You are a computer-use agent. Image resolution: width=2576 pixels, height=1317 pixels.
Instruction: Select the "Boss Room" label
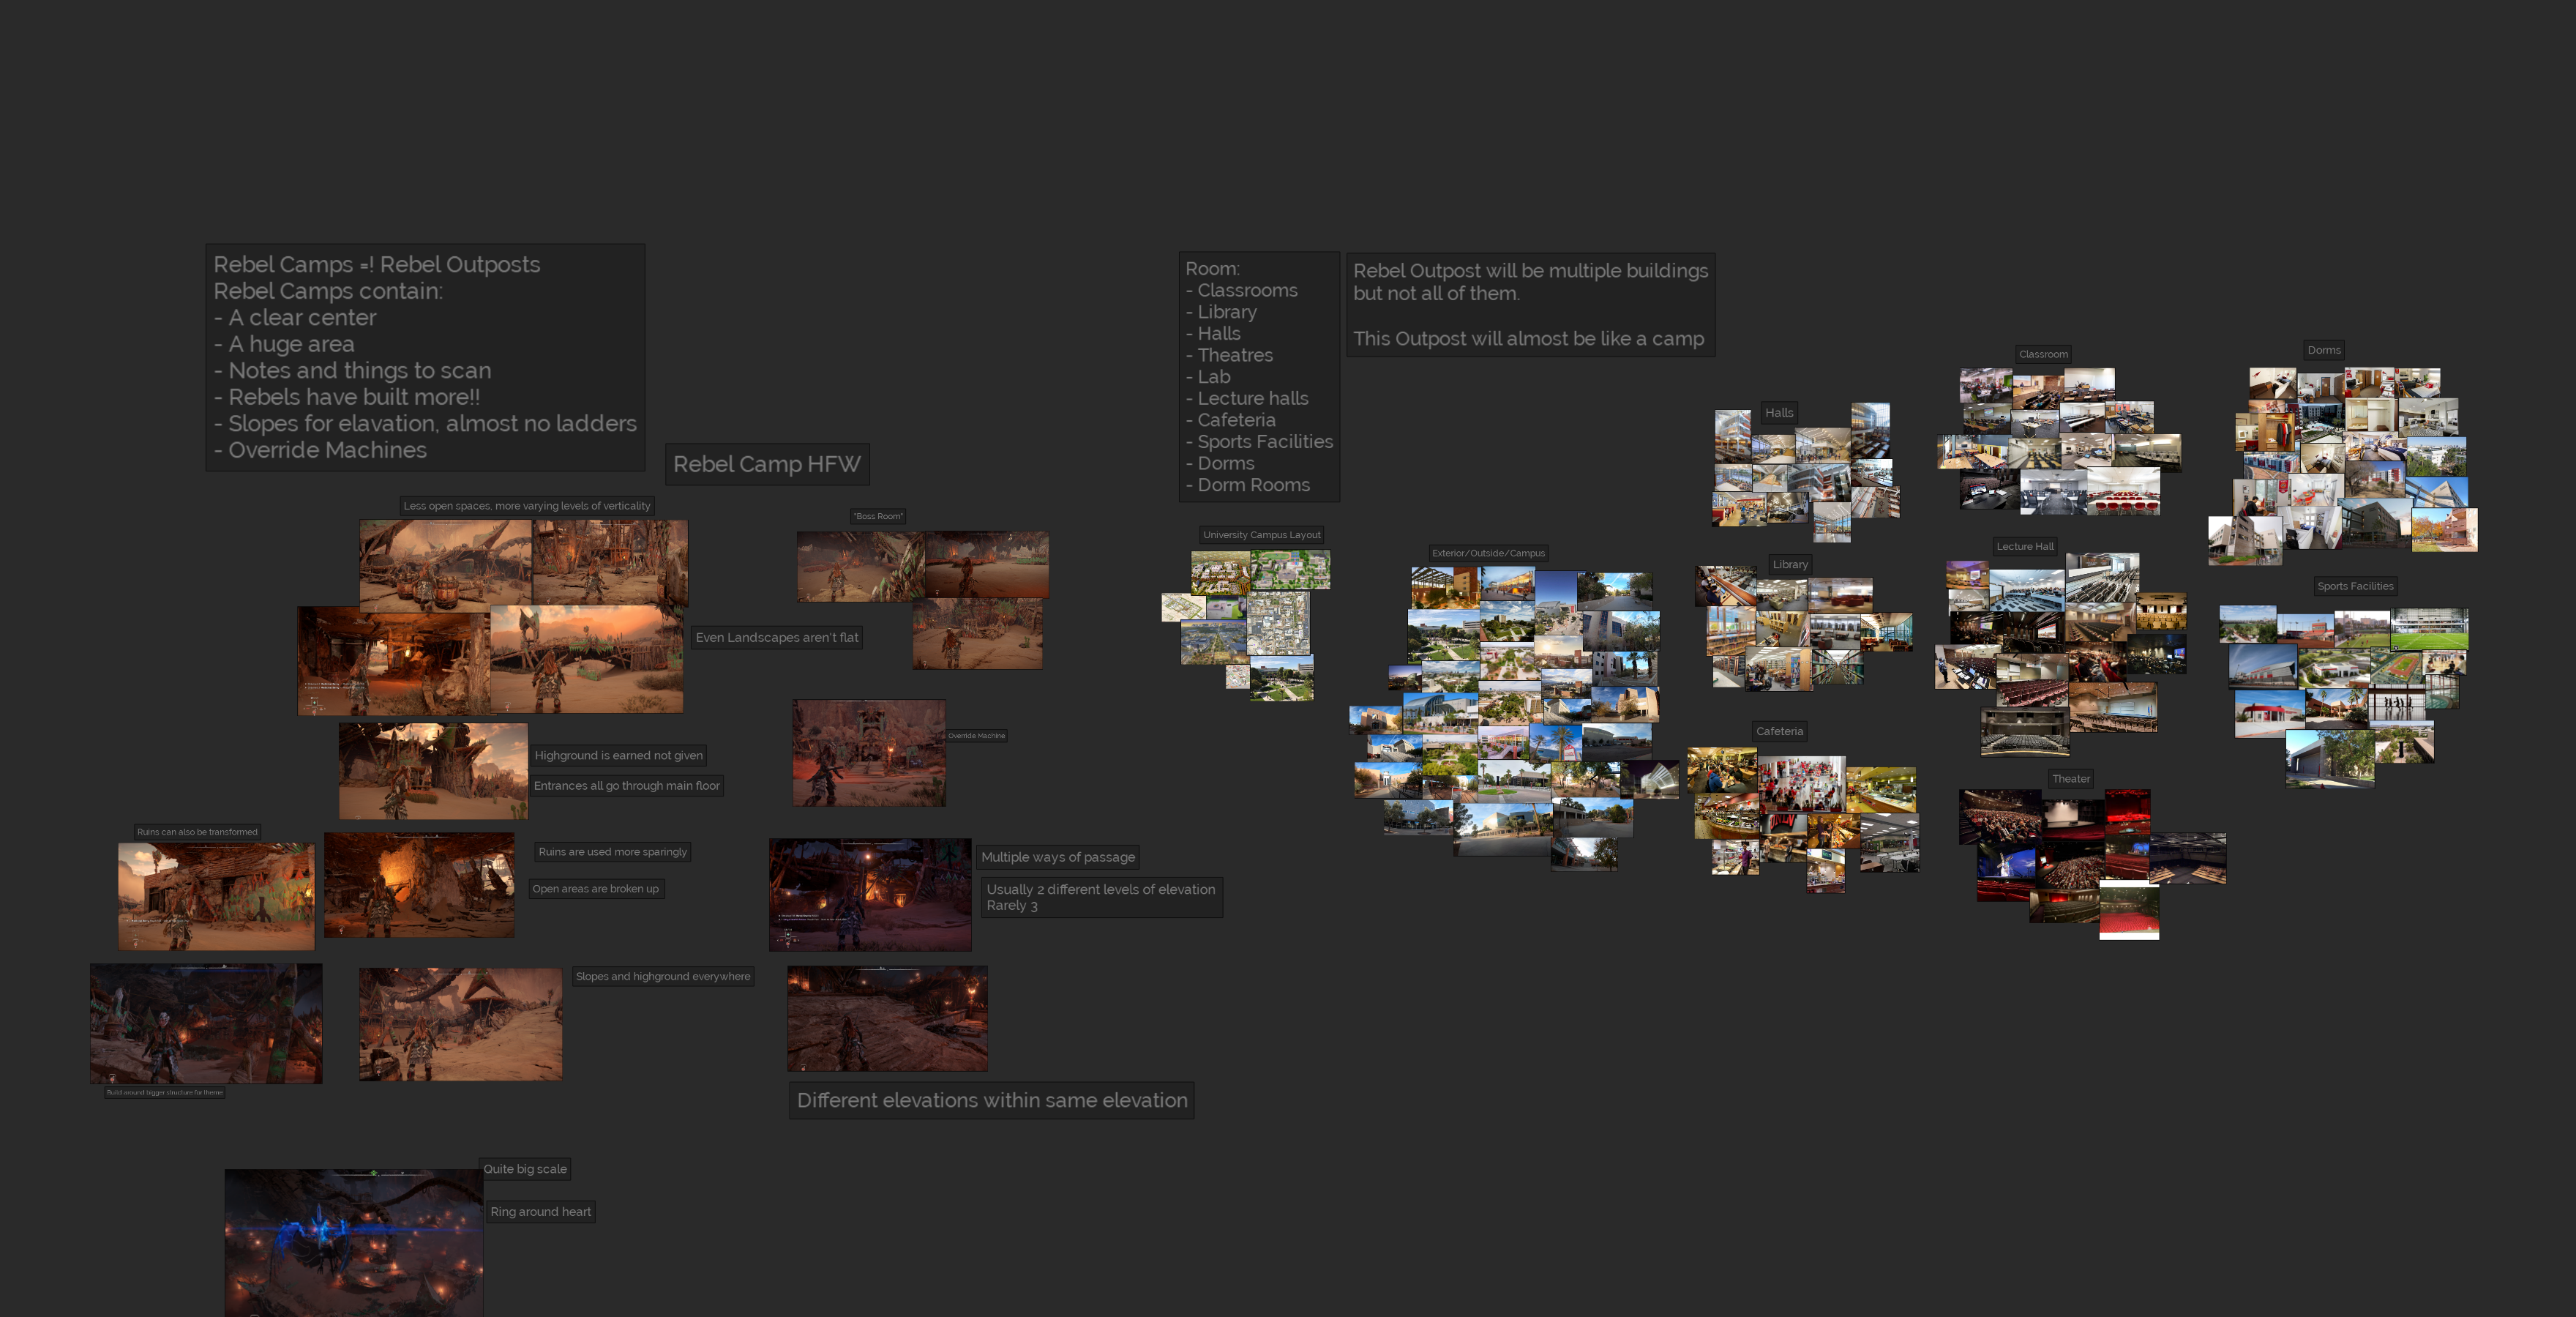(x=878, y=516)
